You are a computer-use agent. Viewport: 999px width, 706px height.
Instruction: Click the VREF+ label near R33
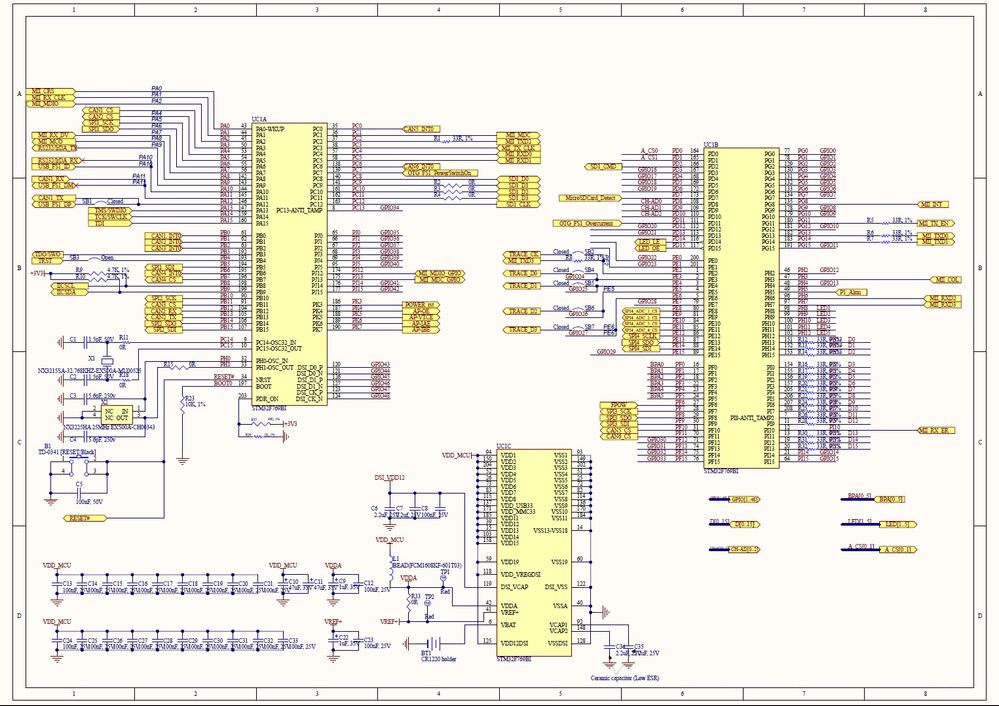[x=389, y=621]
